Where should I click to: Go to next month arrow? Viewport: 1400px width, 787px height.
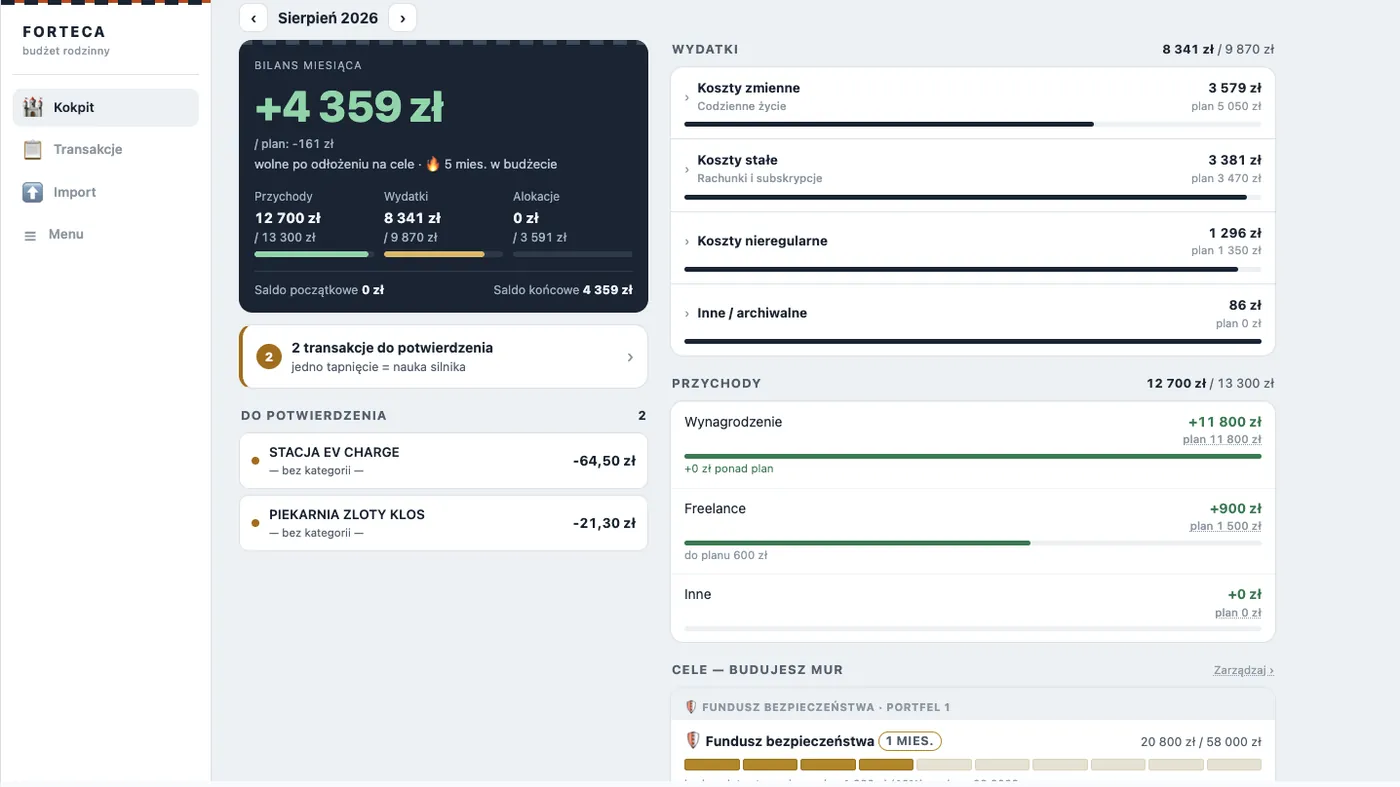[x=402, y=18]
